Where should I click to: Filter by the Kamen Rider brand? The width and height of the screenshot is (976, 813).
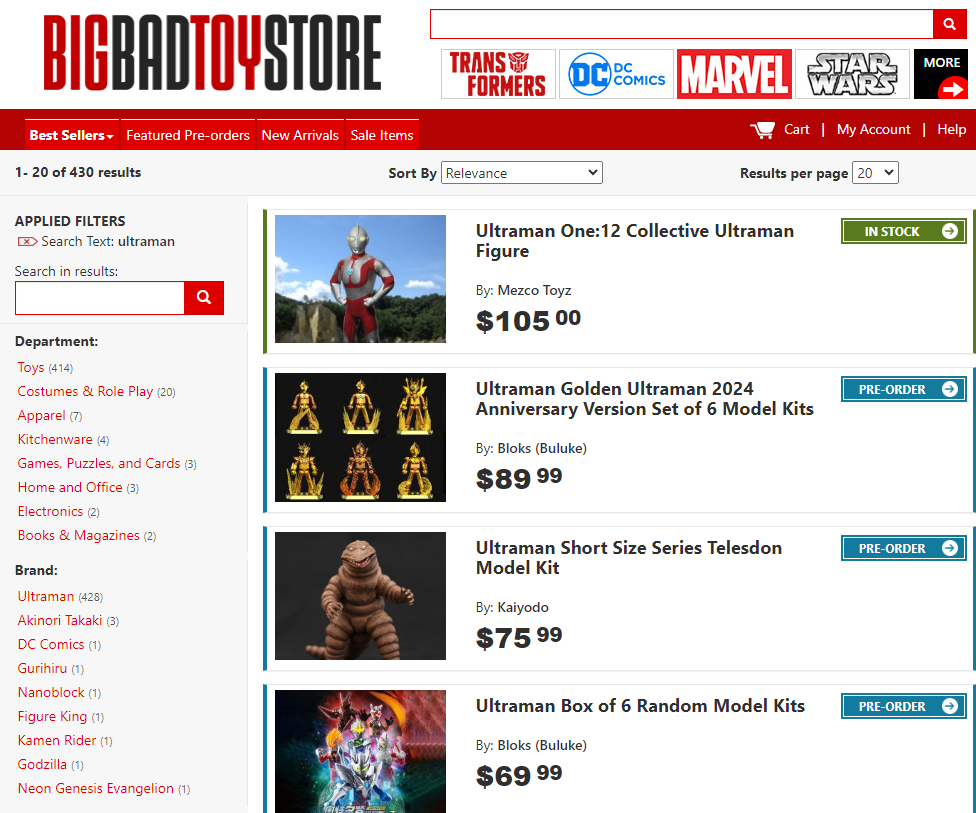pos(57,740)
